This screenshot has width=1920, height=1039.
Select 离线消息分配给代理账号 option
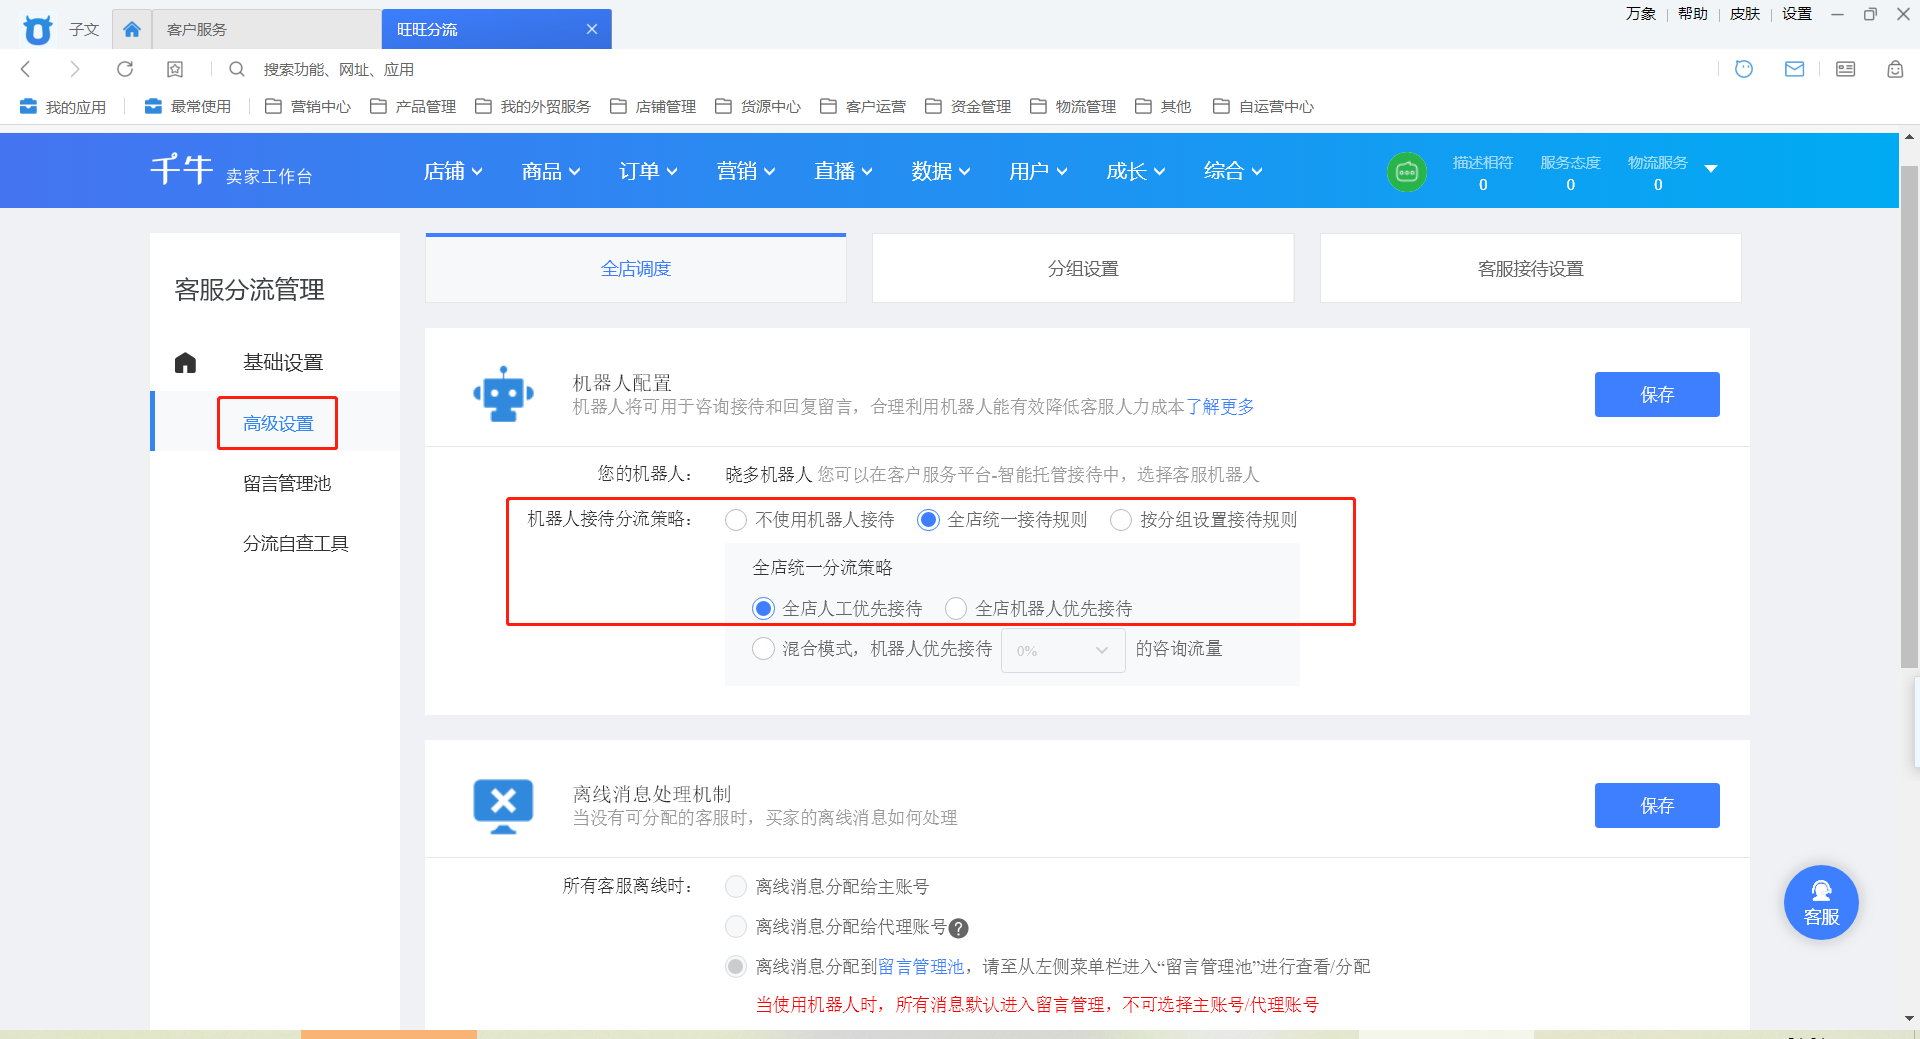point(736,927)
